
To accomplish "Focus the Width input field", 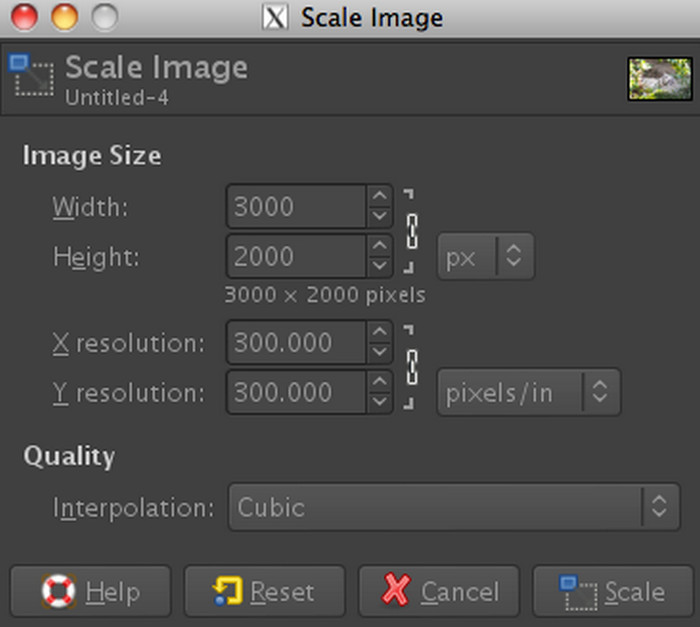I will tap(296, 207).
